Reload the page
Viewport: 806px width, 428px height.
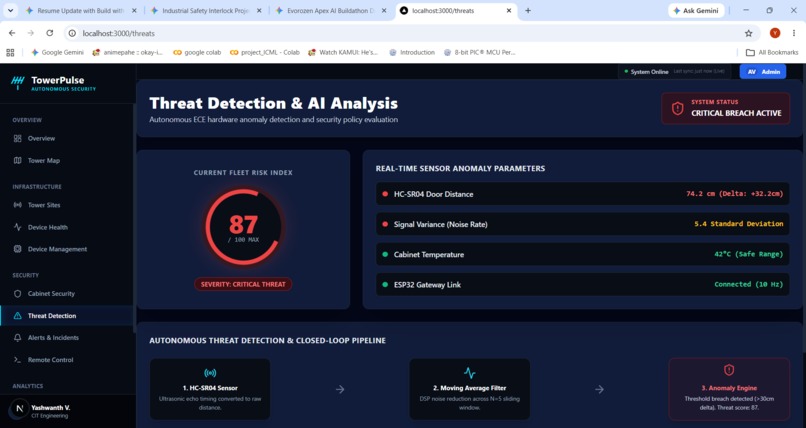(49, 33)
